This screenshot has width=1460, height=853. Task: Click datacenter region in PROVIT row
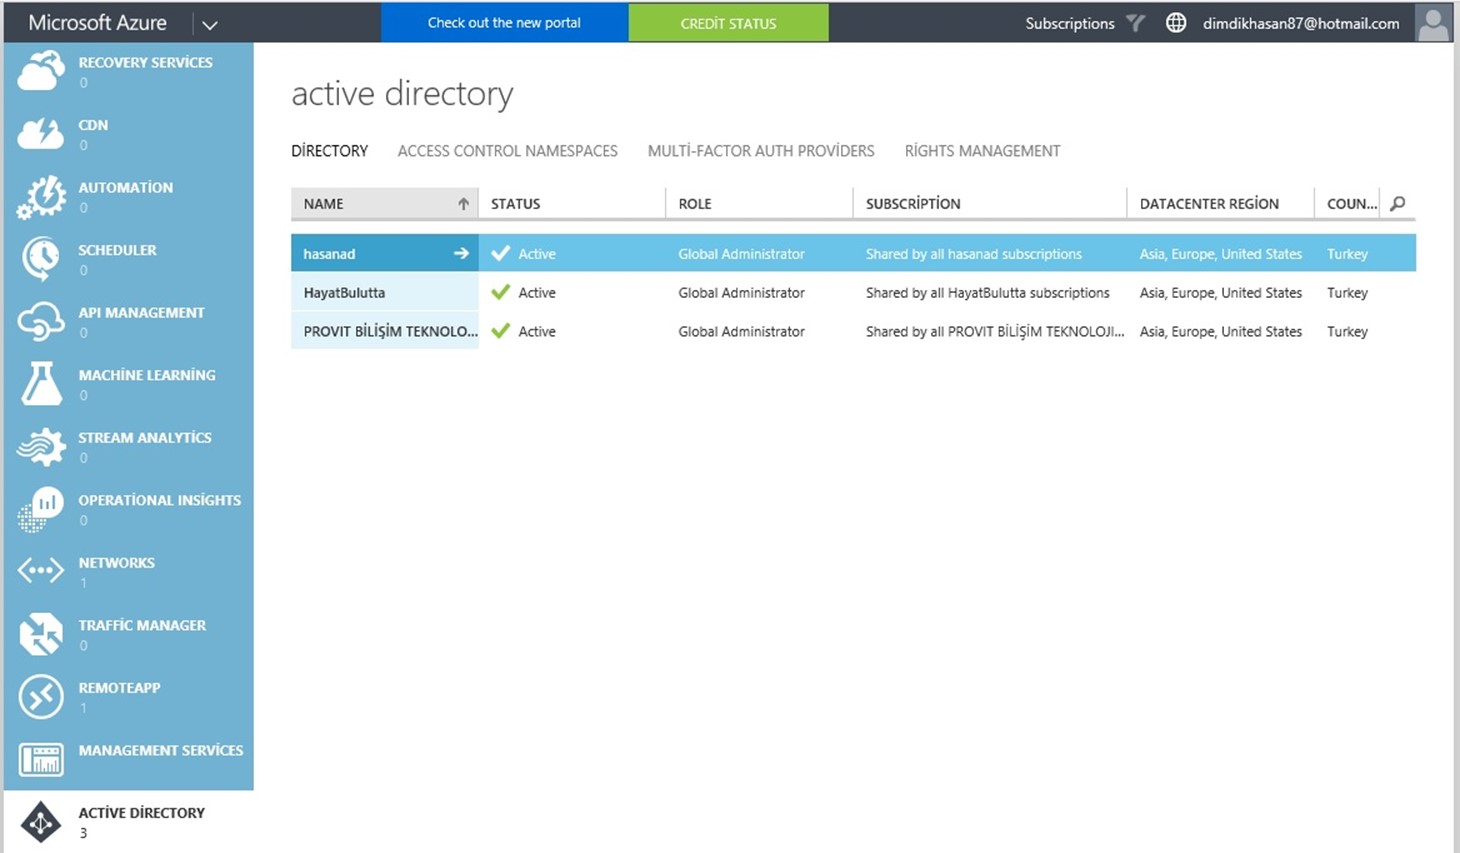[1221, 331]
